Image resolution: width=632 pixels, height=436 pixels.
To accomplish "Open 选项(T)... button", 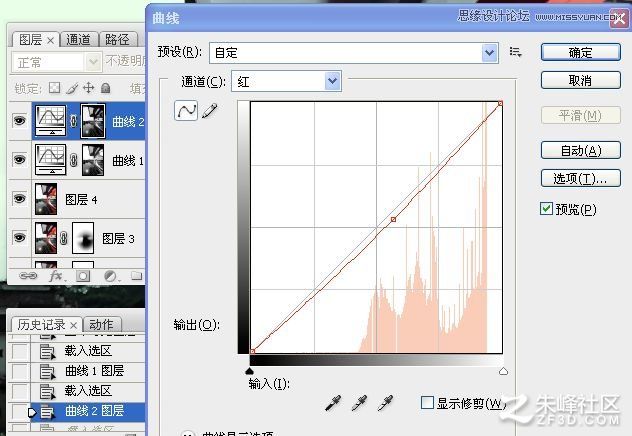I will 580,178.
